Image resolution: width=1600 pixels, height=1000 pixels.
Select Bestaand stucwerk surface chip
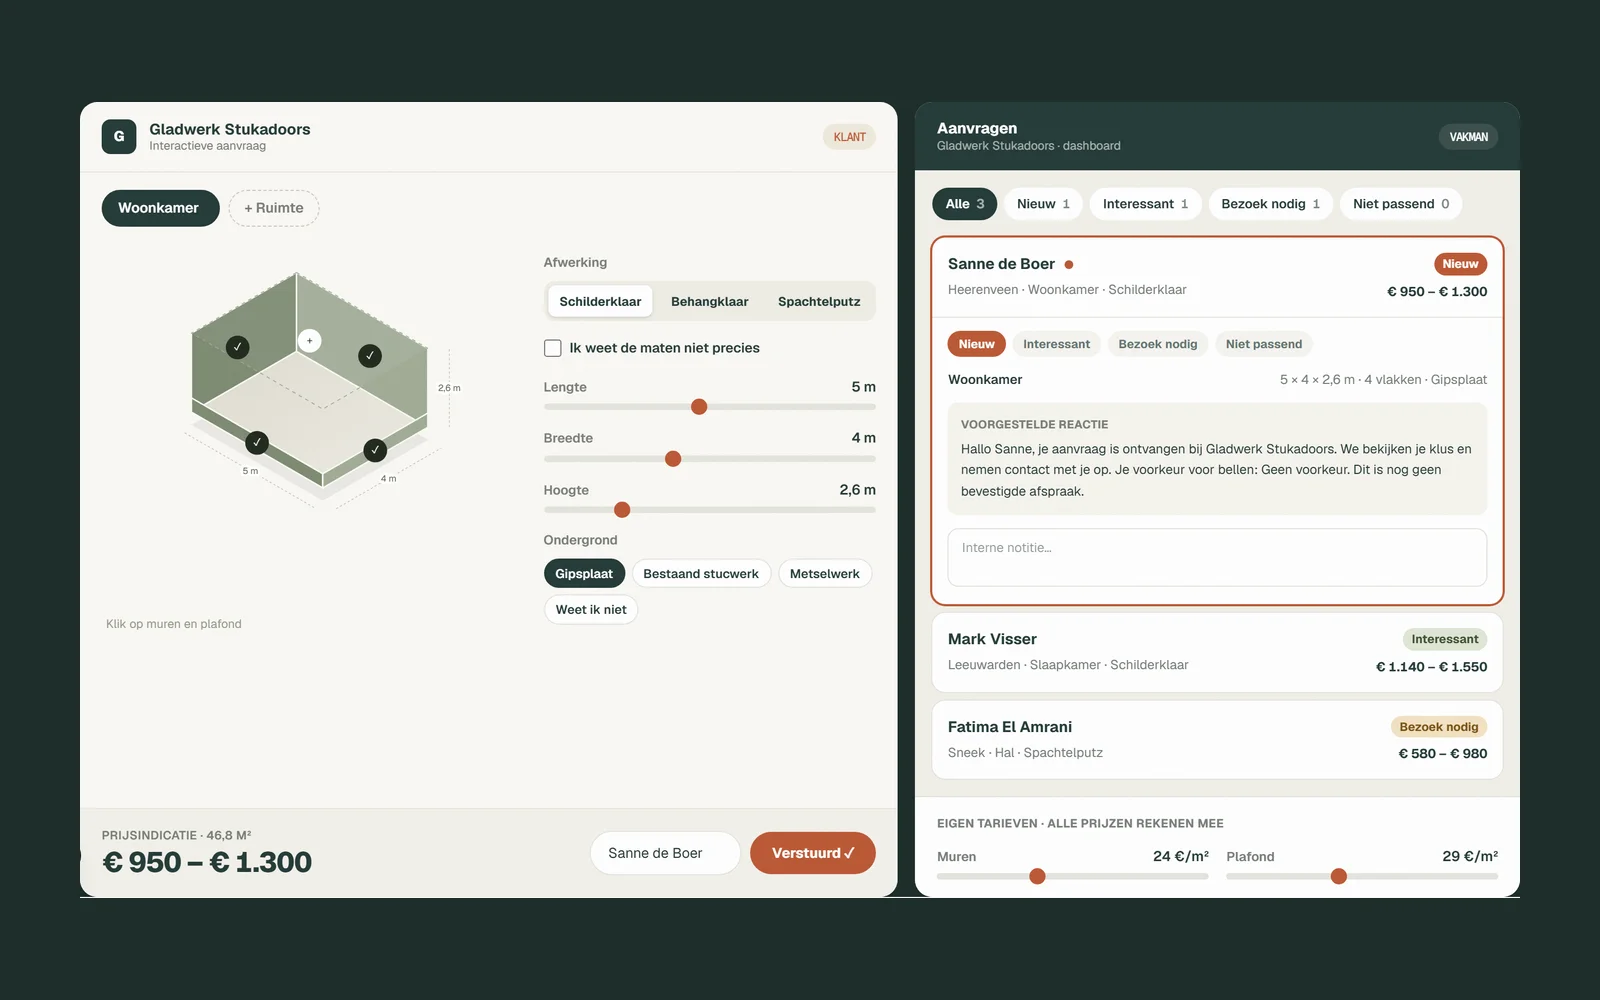pyautogui.click(x=701, y=574)
